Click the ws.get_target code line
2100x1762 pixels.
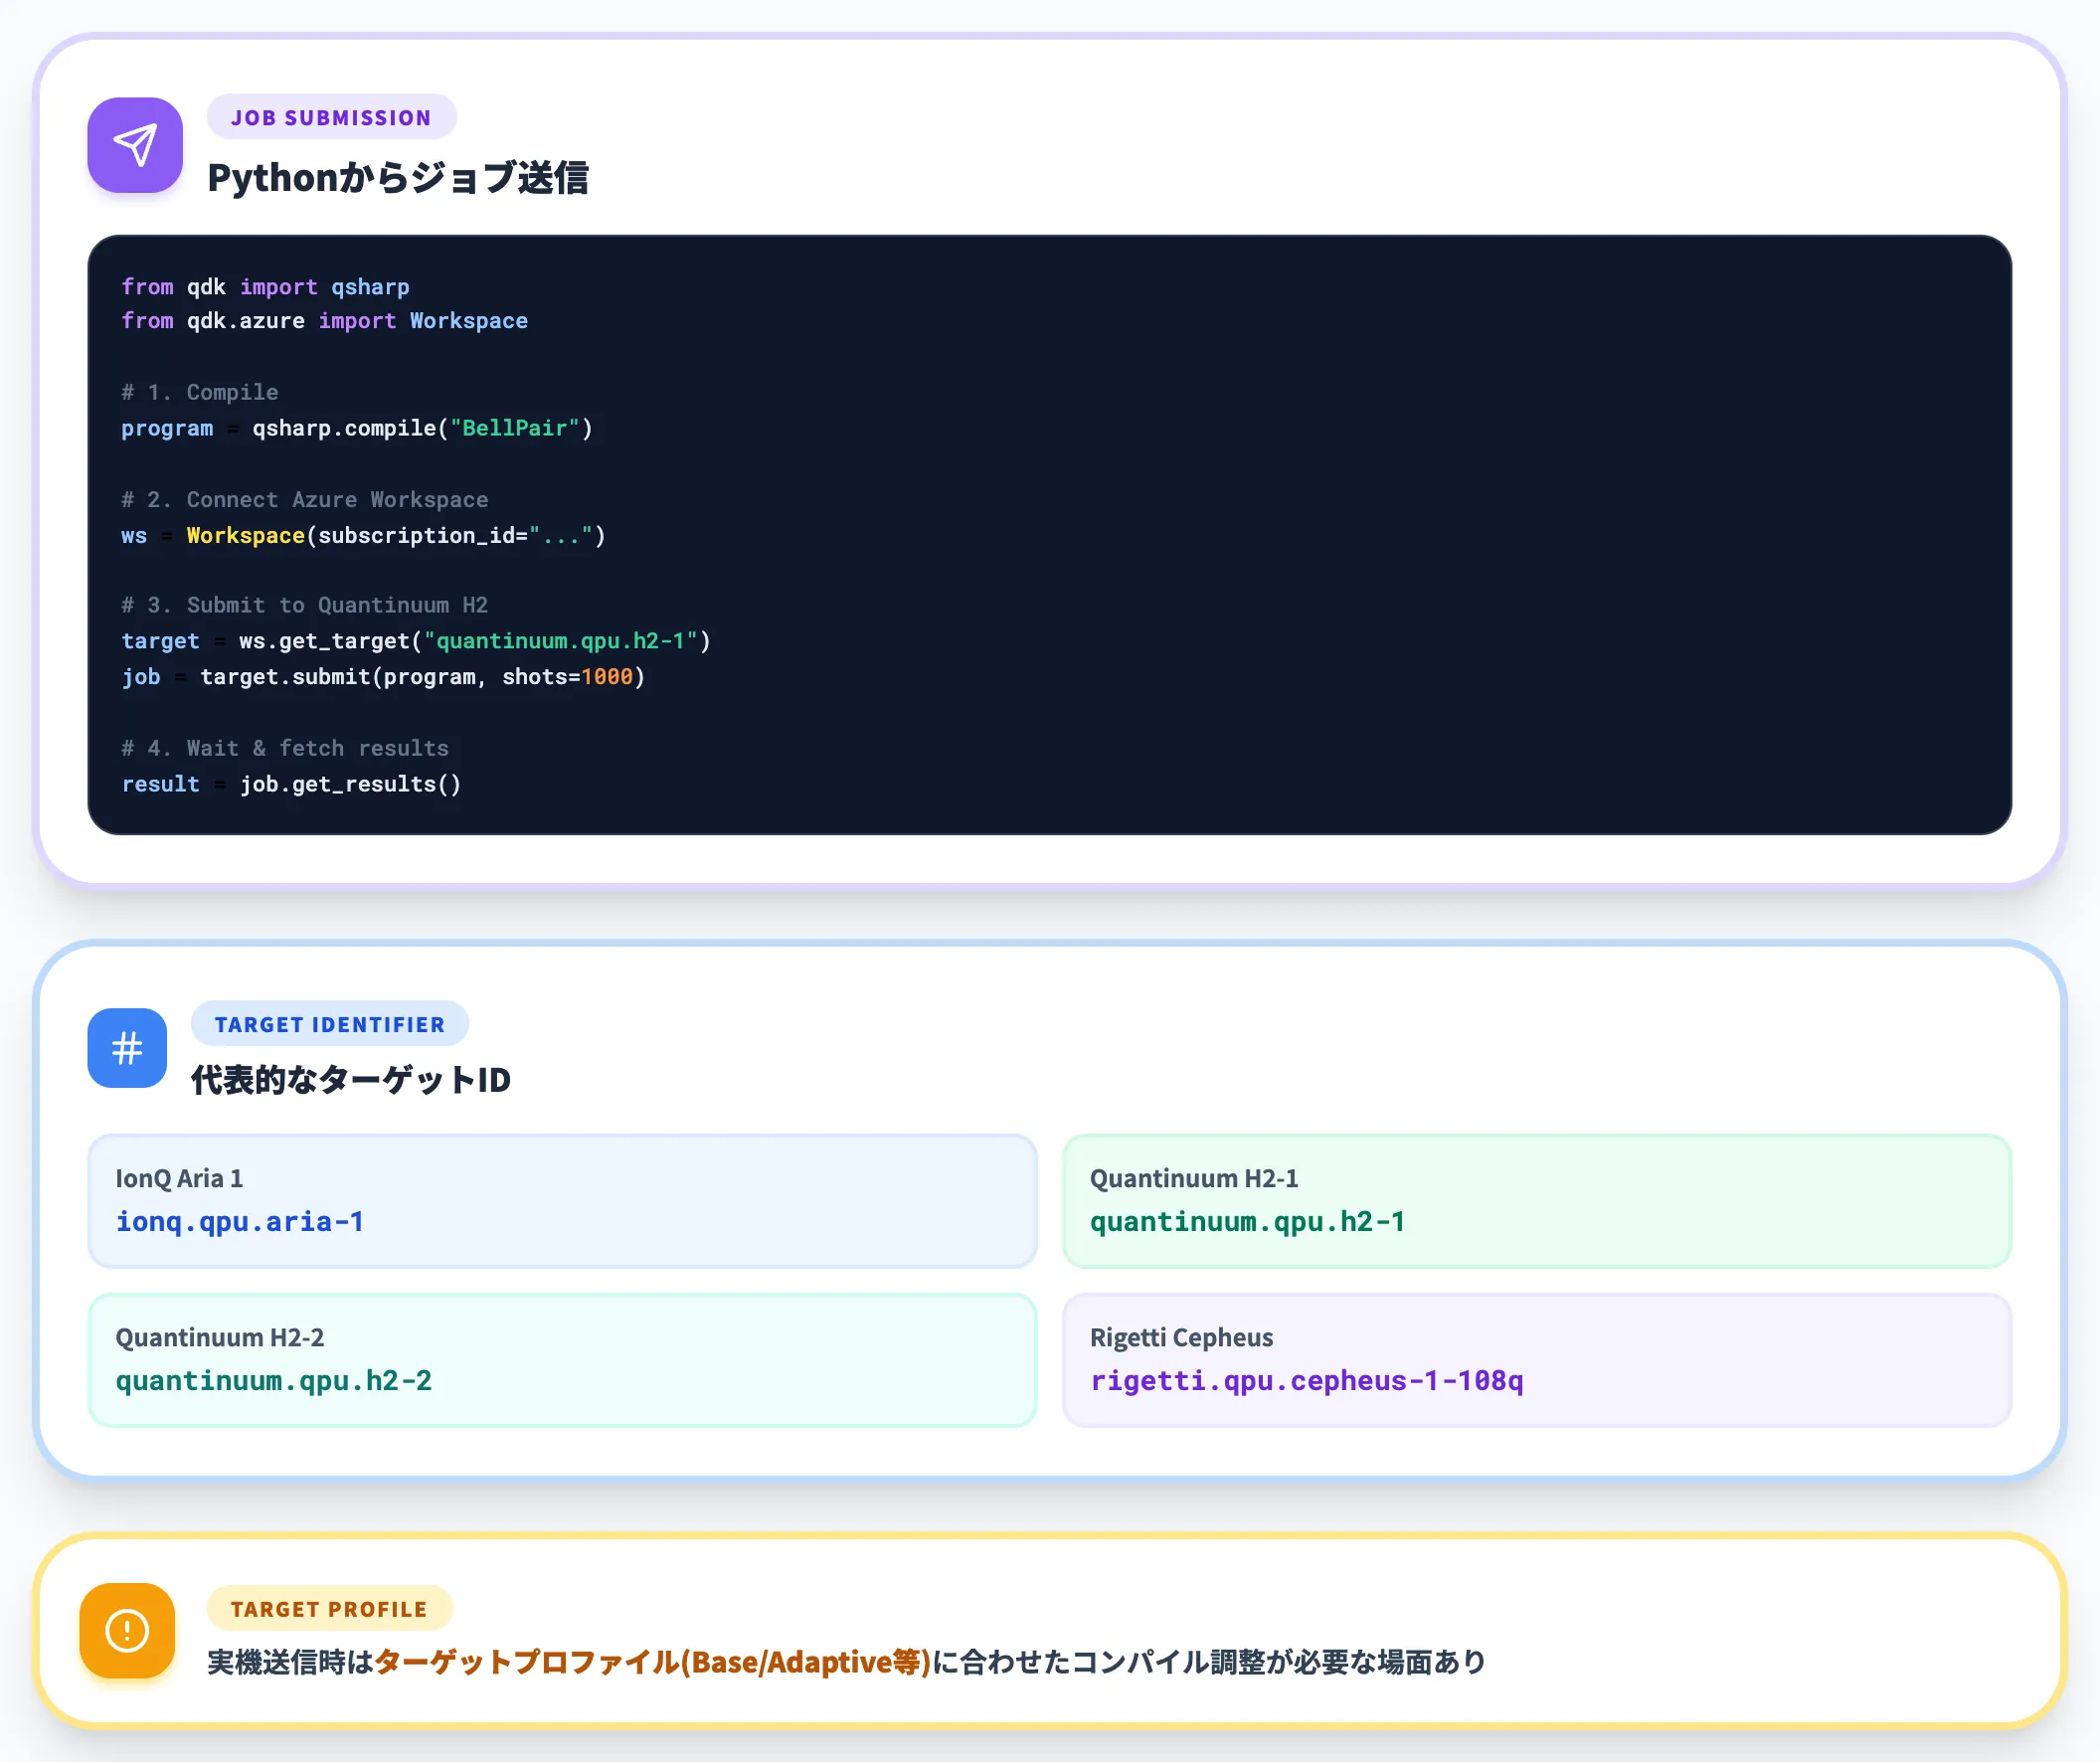click(416, 641)
